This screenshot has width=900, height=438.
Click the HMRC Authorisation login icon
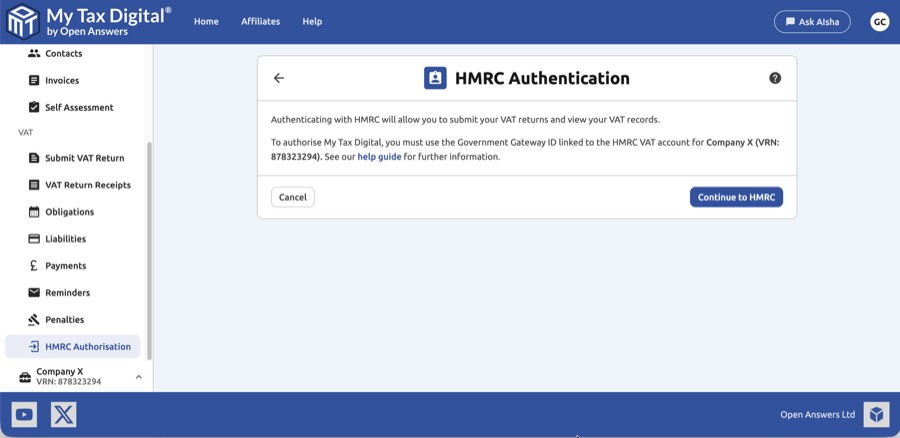pos(34,347)
